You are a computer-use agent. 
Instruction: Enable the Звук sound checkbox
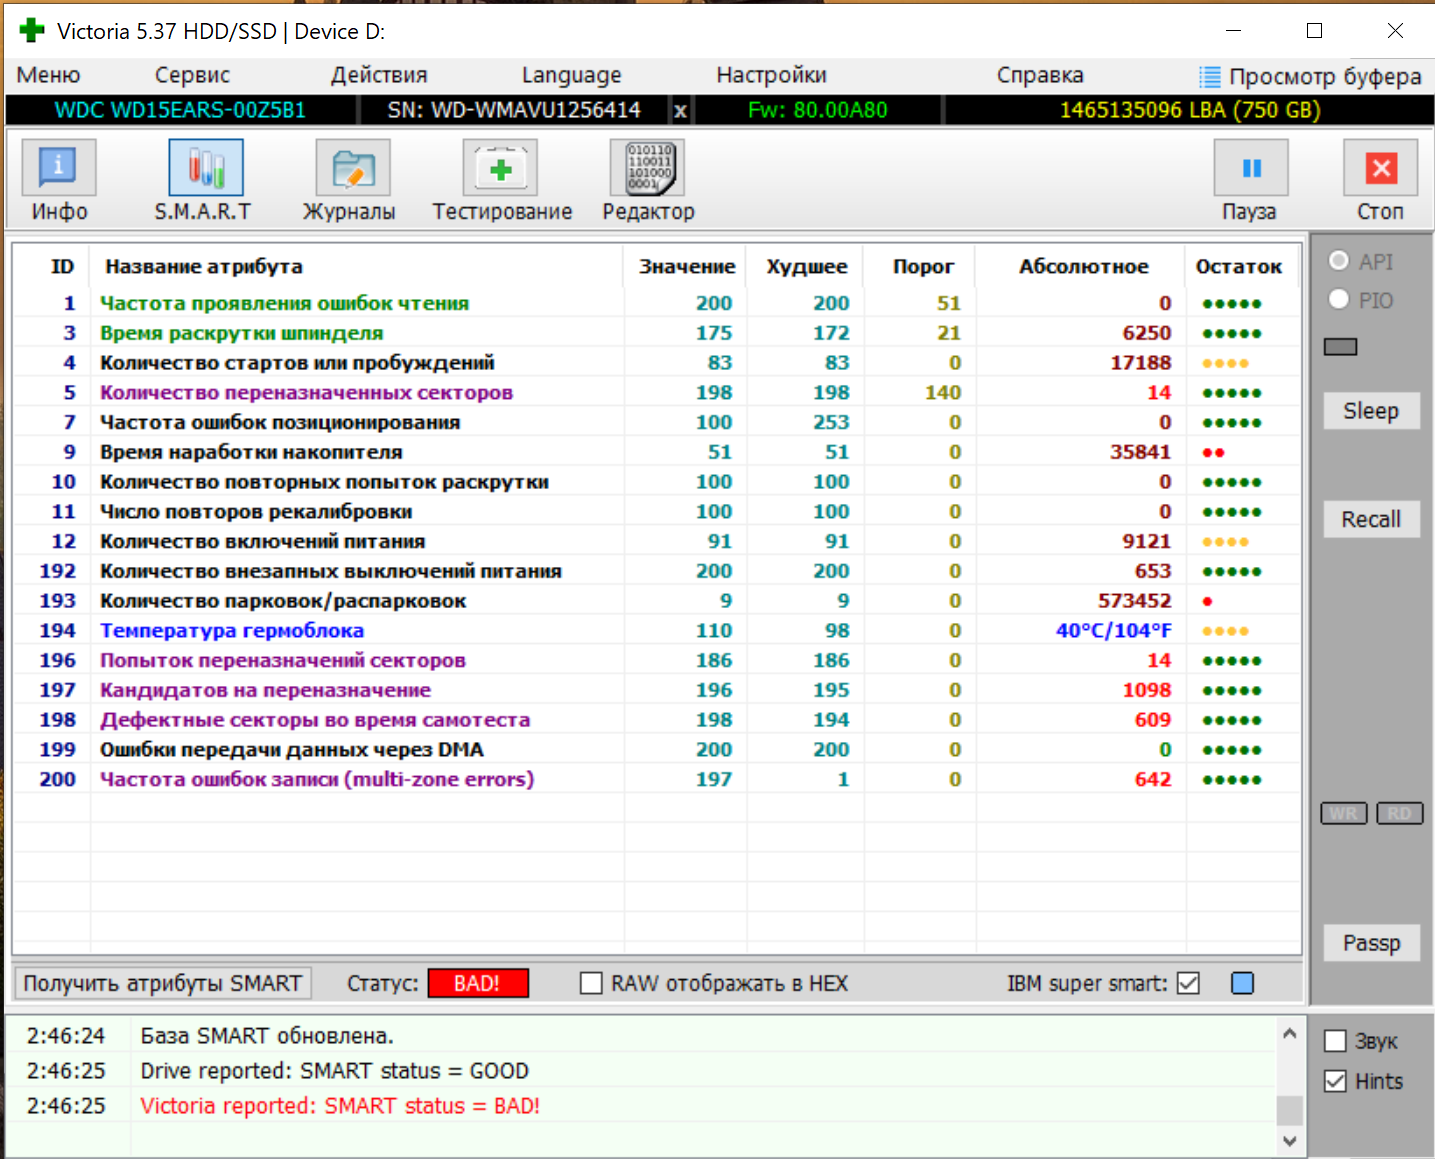tap(1335, 1041)
